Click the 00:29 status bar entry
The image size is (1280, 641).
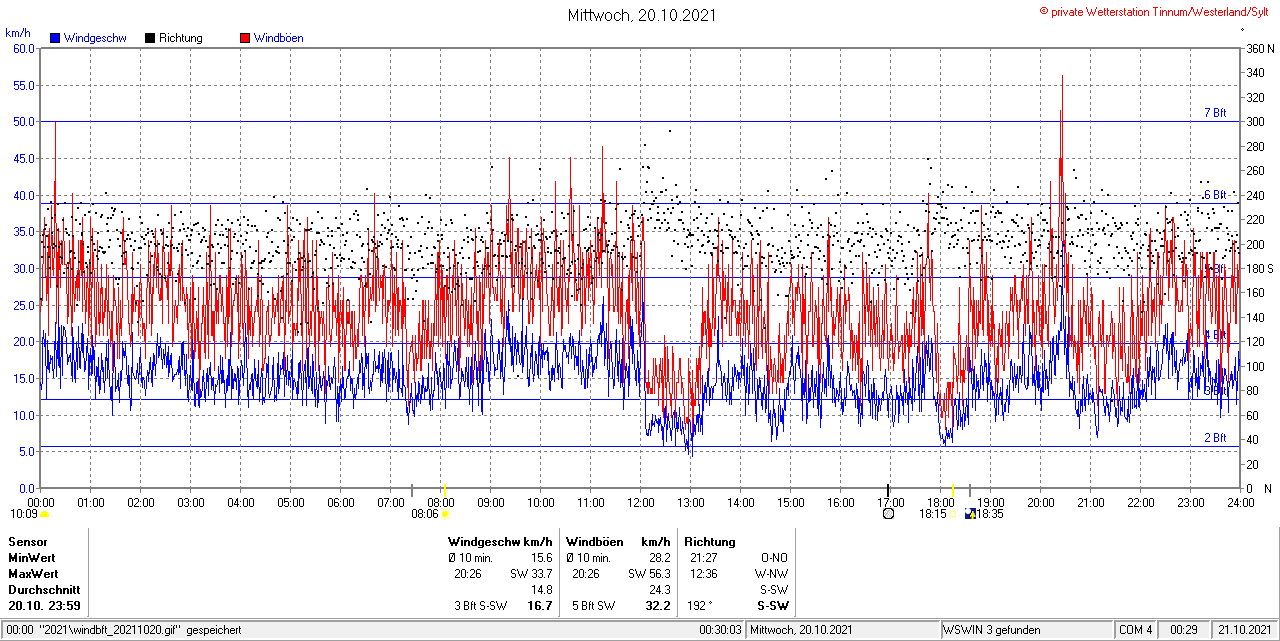tap(1184, 630)
